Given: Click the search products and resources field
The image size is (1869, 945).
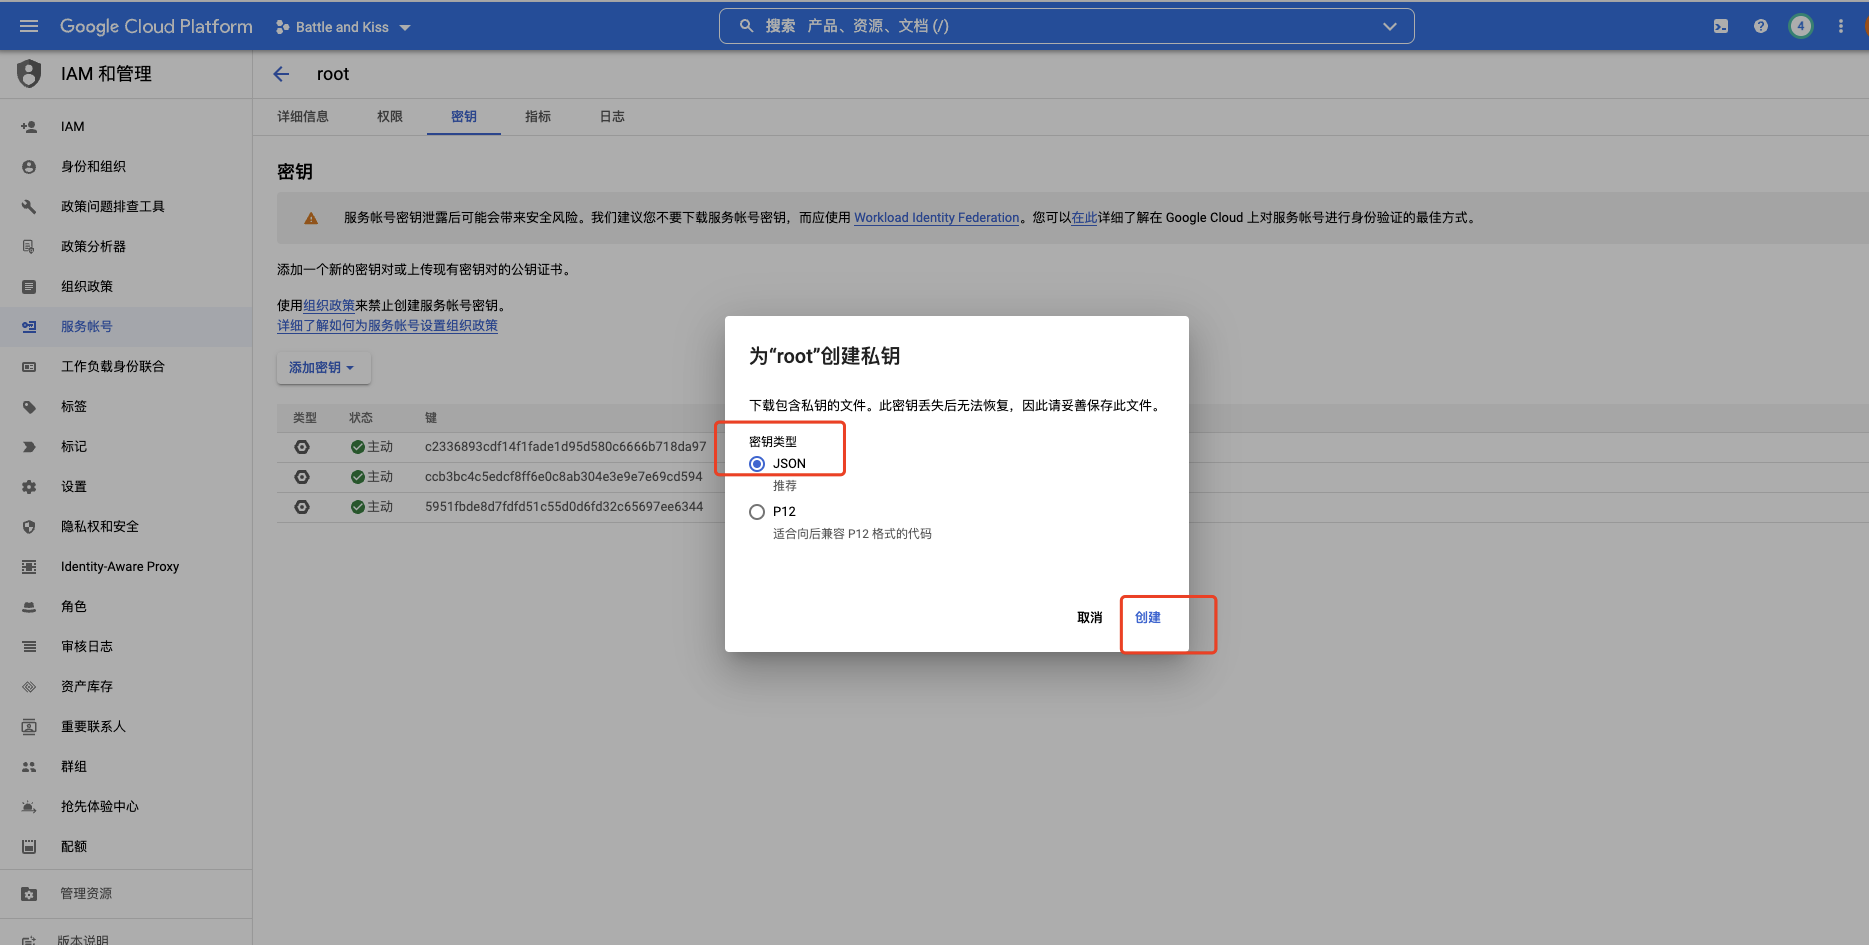Looking at the screenshot, I should coord(1066,26).
